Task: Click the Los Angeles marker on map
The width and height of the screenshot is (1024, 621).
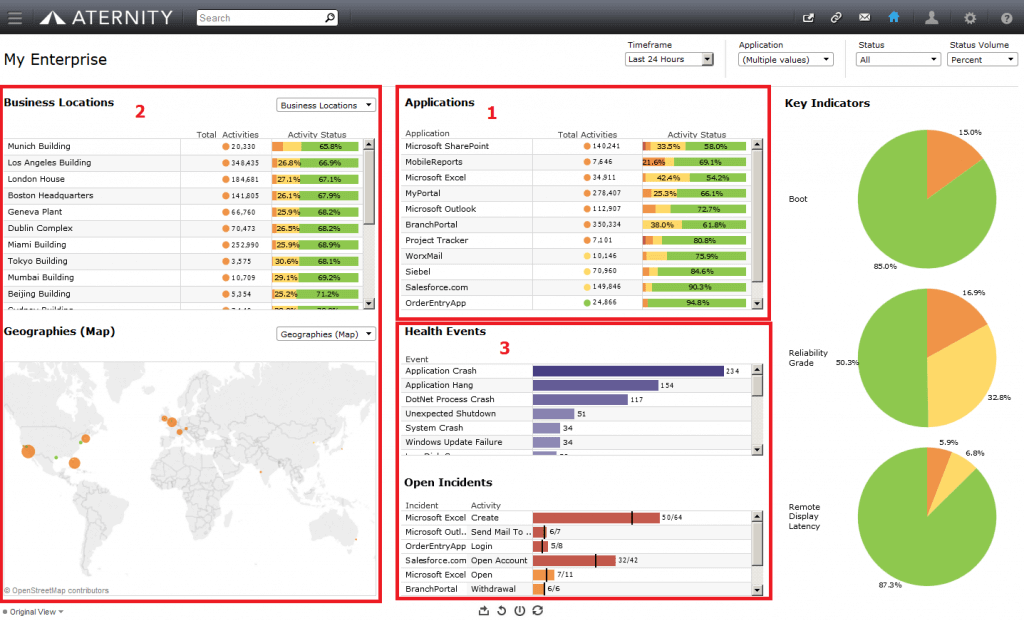Action: click(x=28, y=451)
